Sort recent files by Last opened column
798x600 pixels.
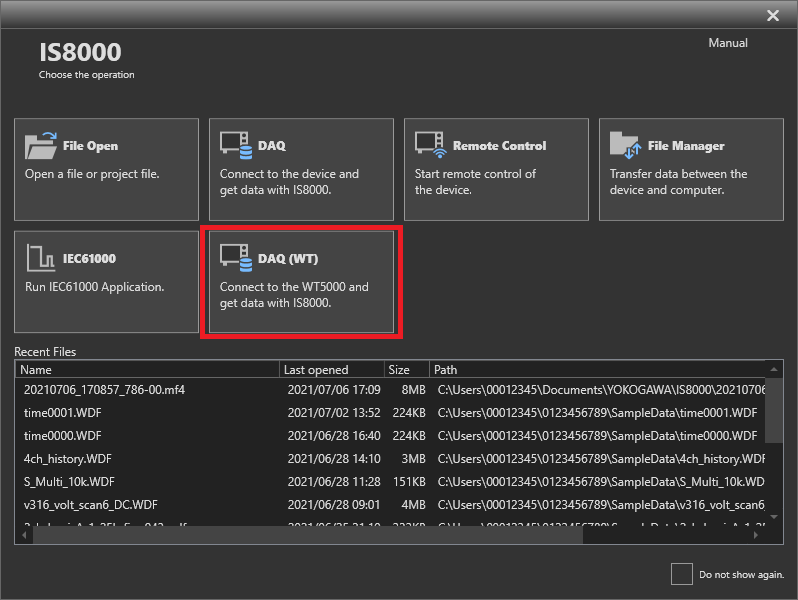(x=331, y=370)
